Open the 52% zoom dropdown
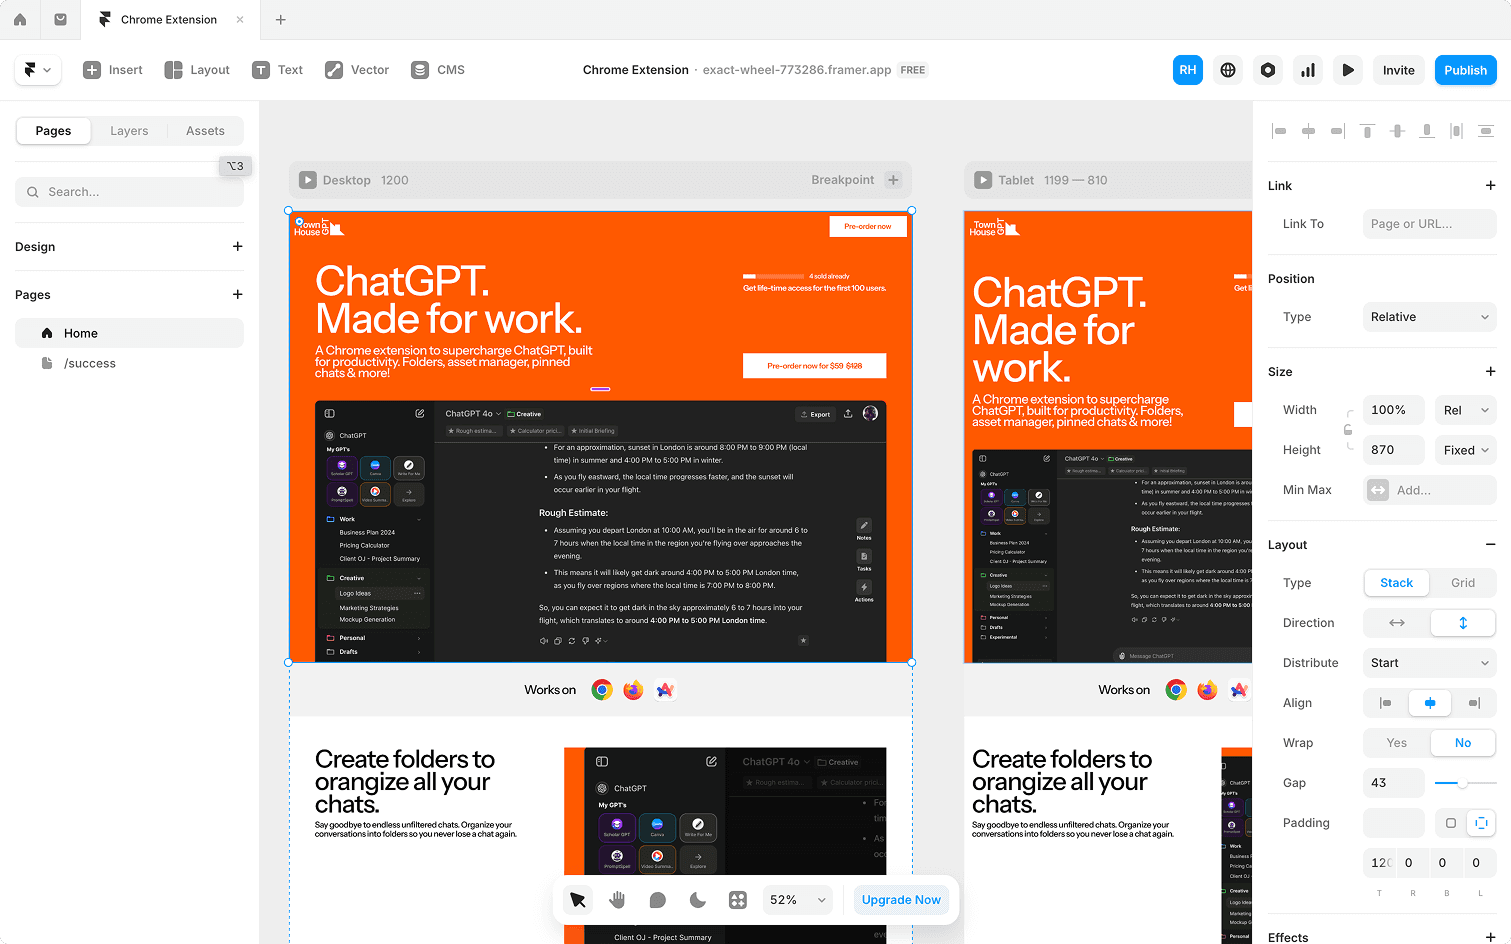The image size is (1511, 944). click(798, 900)
